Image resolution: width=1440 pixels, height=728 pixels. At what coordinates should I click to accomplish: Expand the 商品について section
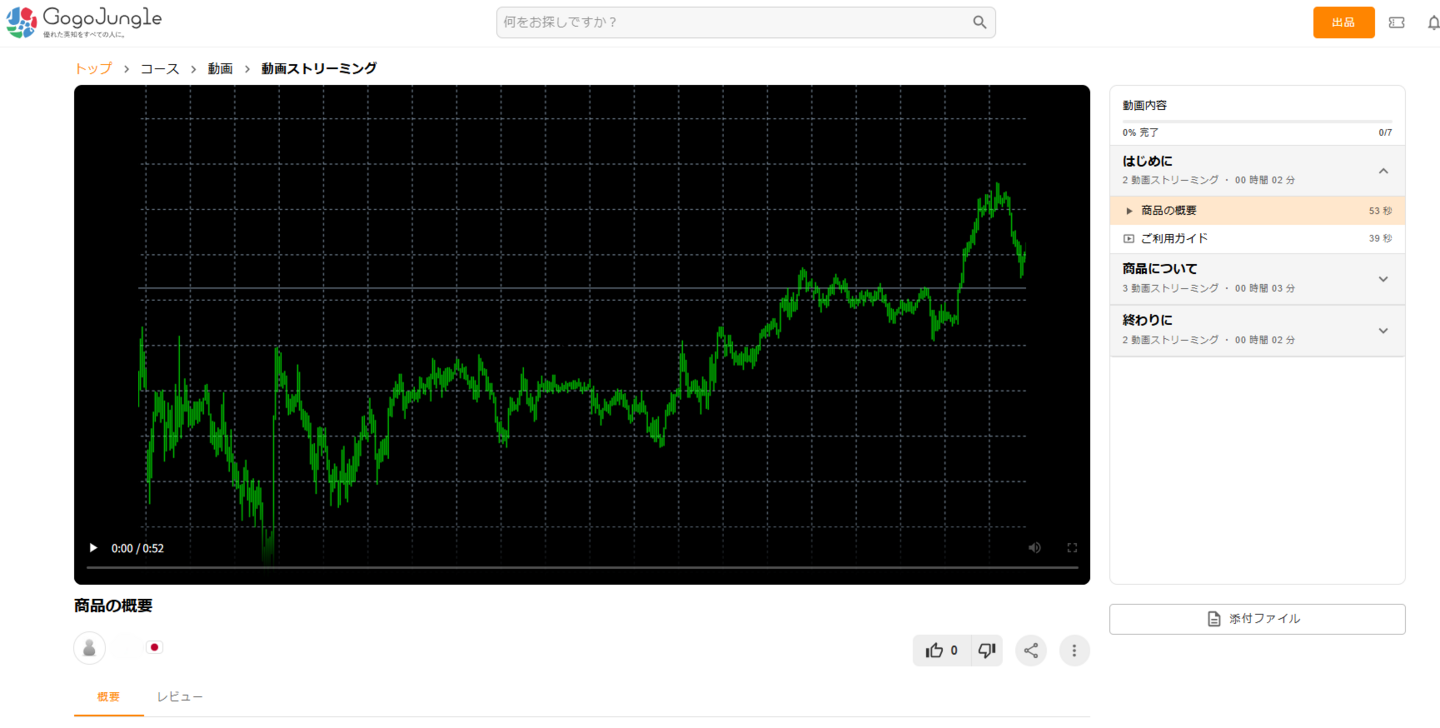[1383, 279]
